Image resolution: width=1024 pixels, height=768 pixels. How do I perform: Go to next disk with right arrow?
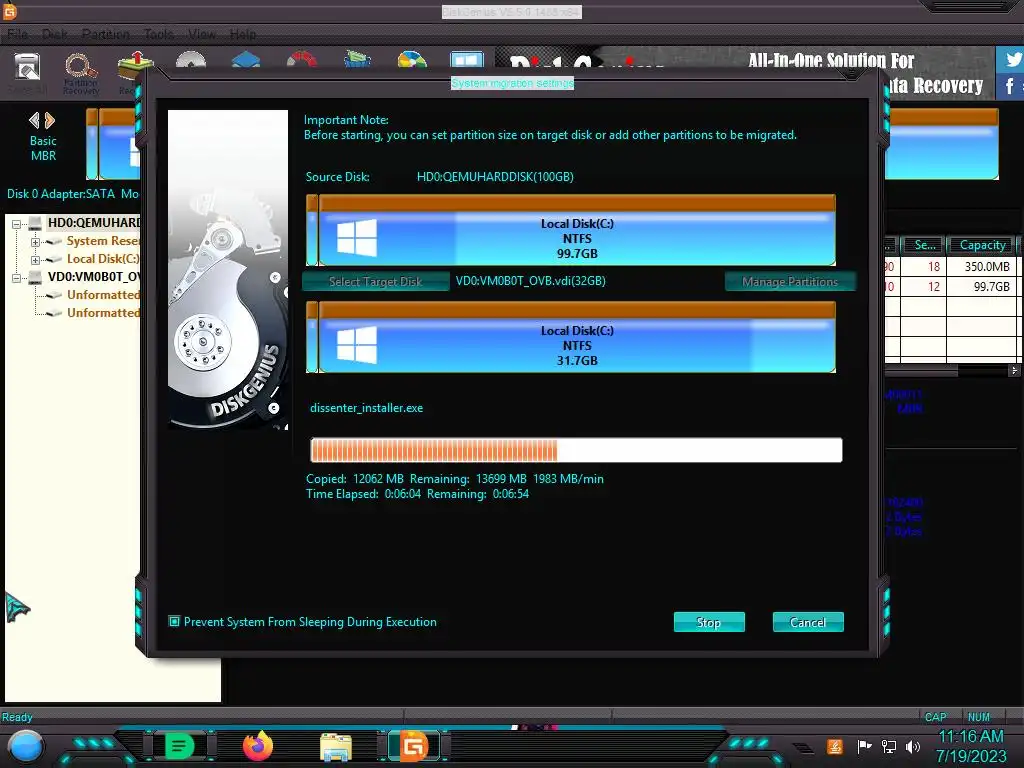click(50, 120)
